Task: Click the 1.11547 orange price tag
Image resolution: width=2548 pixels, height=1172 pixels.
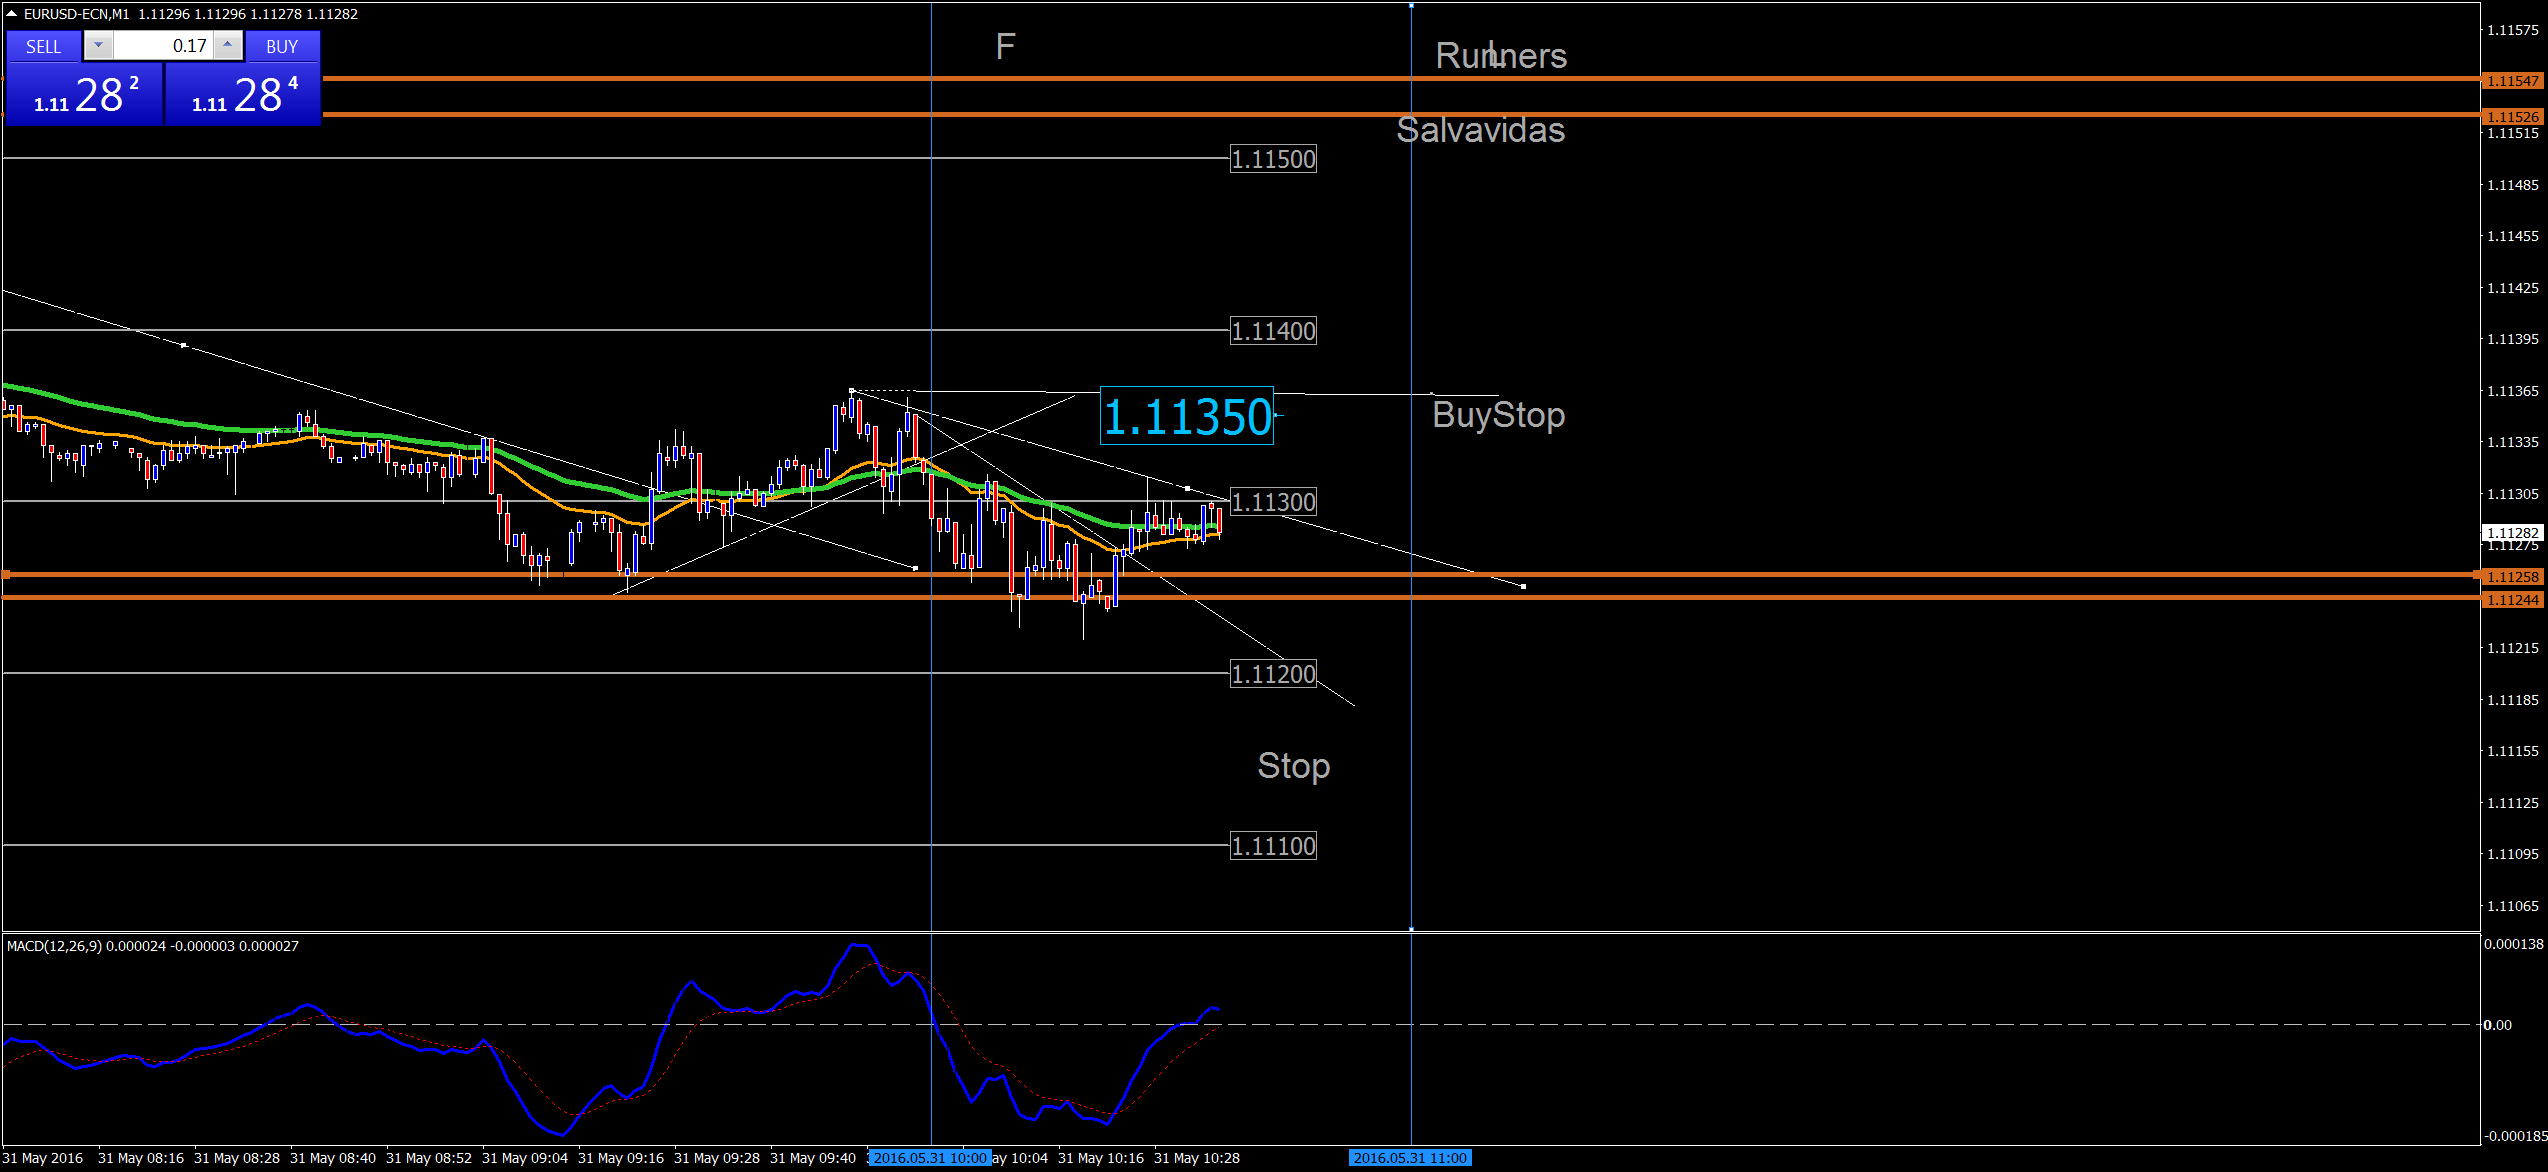Action: pos(2512,80)
